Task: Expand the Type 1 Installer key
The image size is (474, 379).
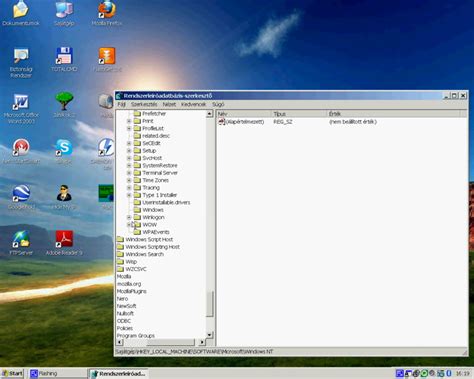Action: pyautogui.click(x=129, y=195)
